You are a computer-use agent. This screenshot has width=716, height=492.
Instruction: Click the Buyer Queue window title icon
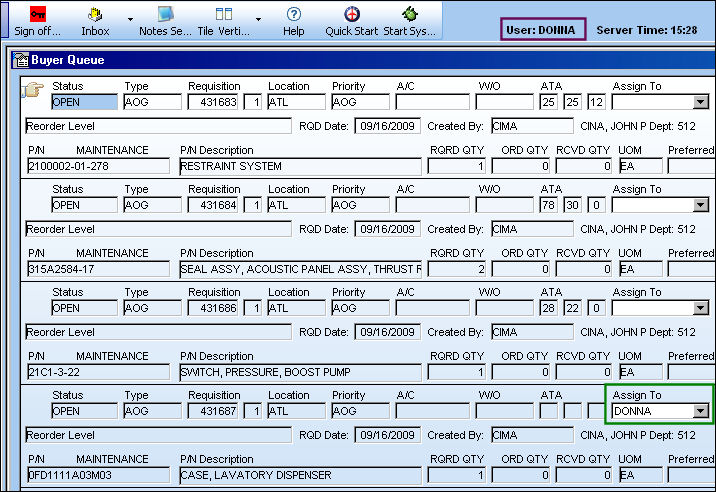21,60
